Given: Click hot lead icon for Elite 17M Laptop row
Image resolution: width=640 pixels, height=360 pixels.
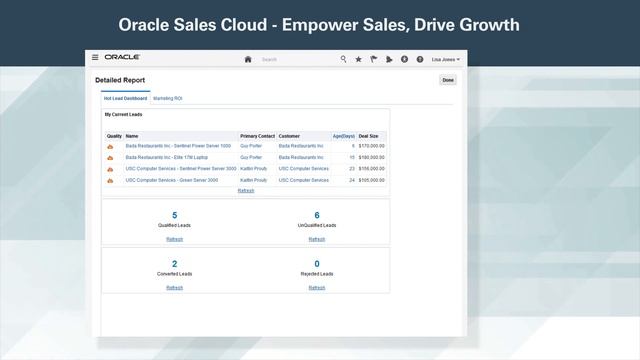Looking at the screenshot, I should pyautogui.click(x=110, y=158).
